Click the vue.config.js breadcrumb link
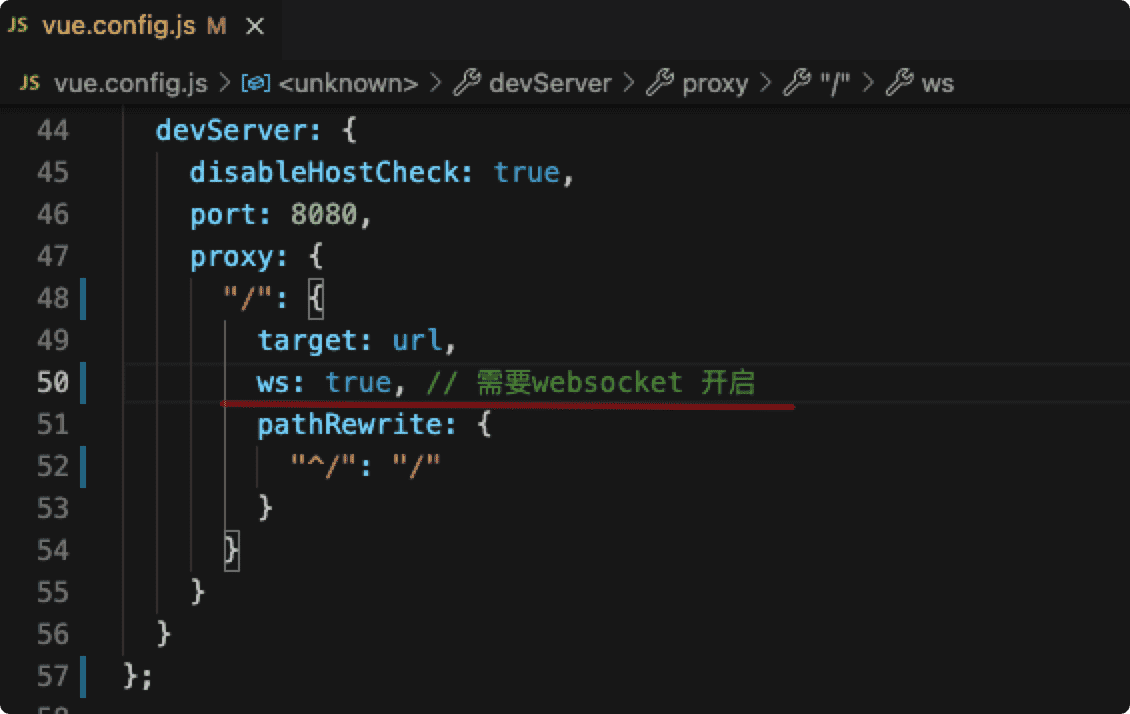Viewport: 1130px width, 714px height. pyautogui.click(x=131, y=84)
